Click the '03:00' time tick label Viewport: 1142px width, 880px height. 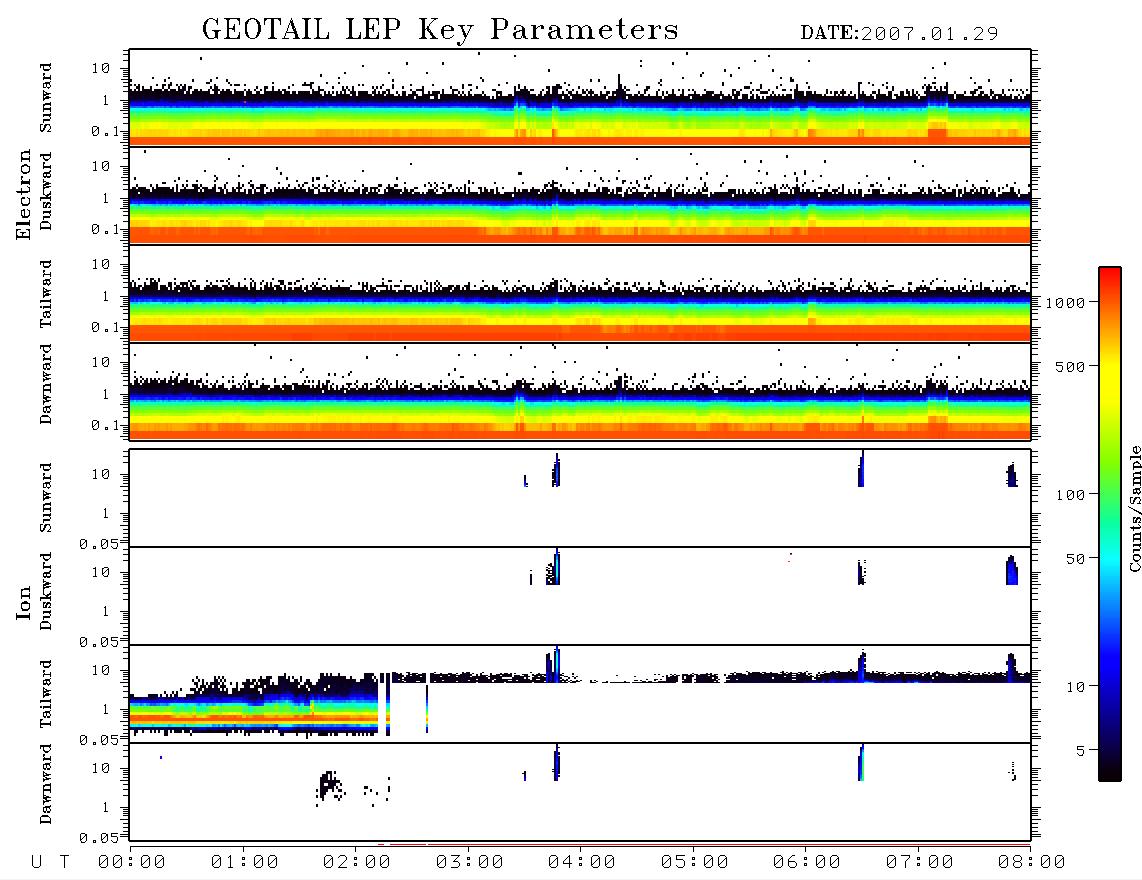click(x=470, y=862)
